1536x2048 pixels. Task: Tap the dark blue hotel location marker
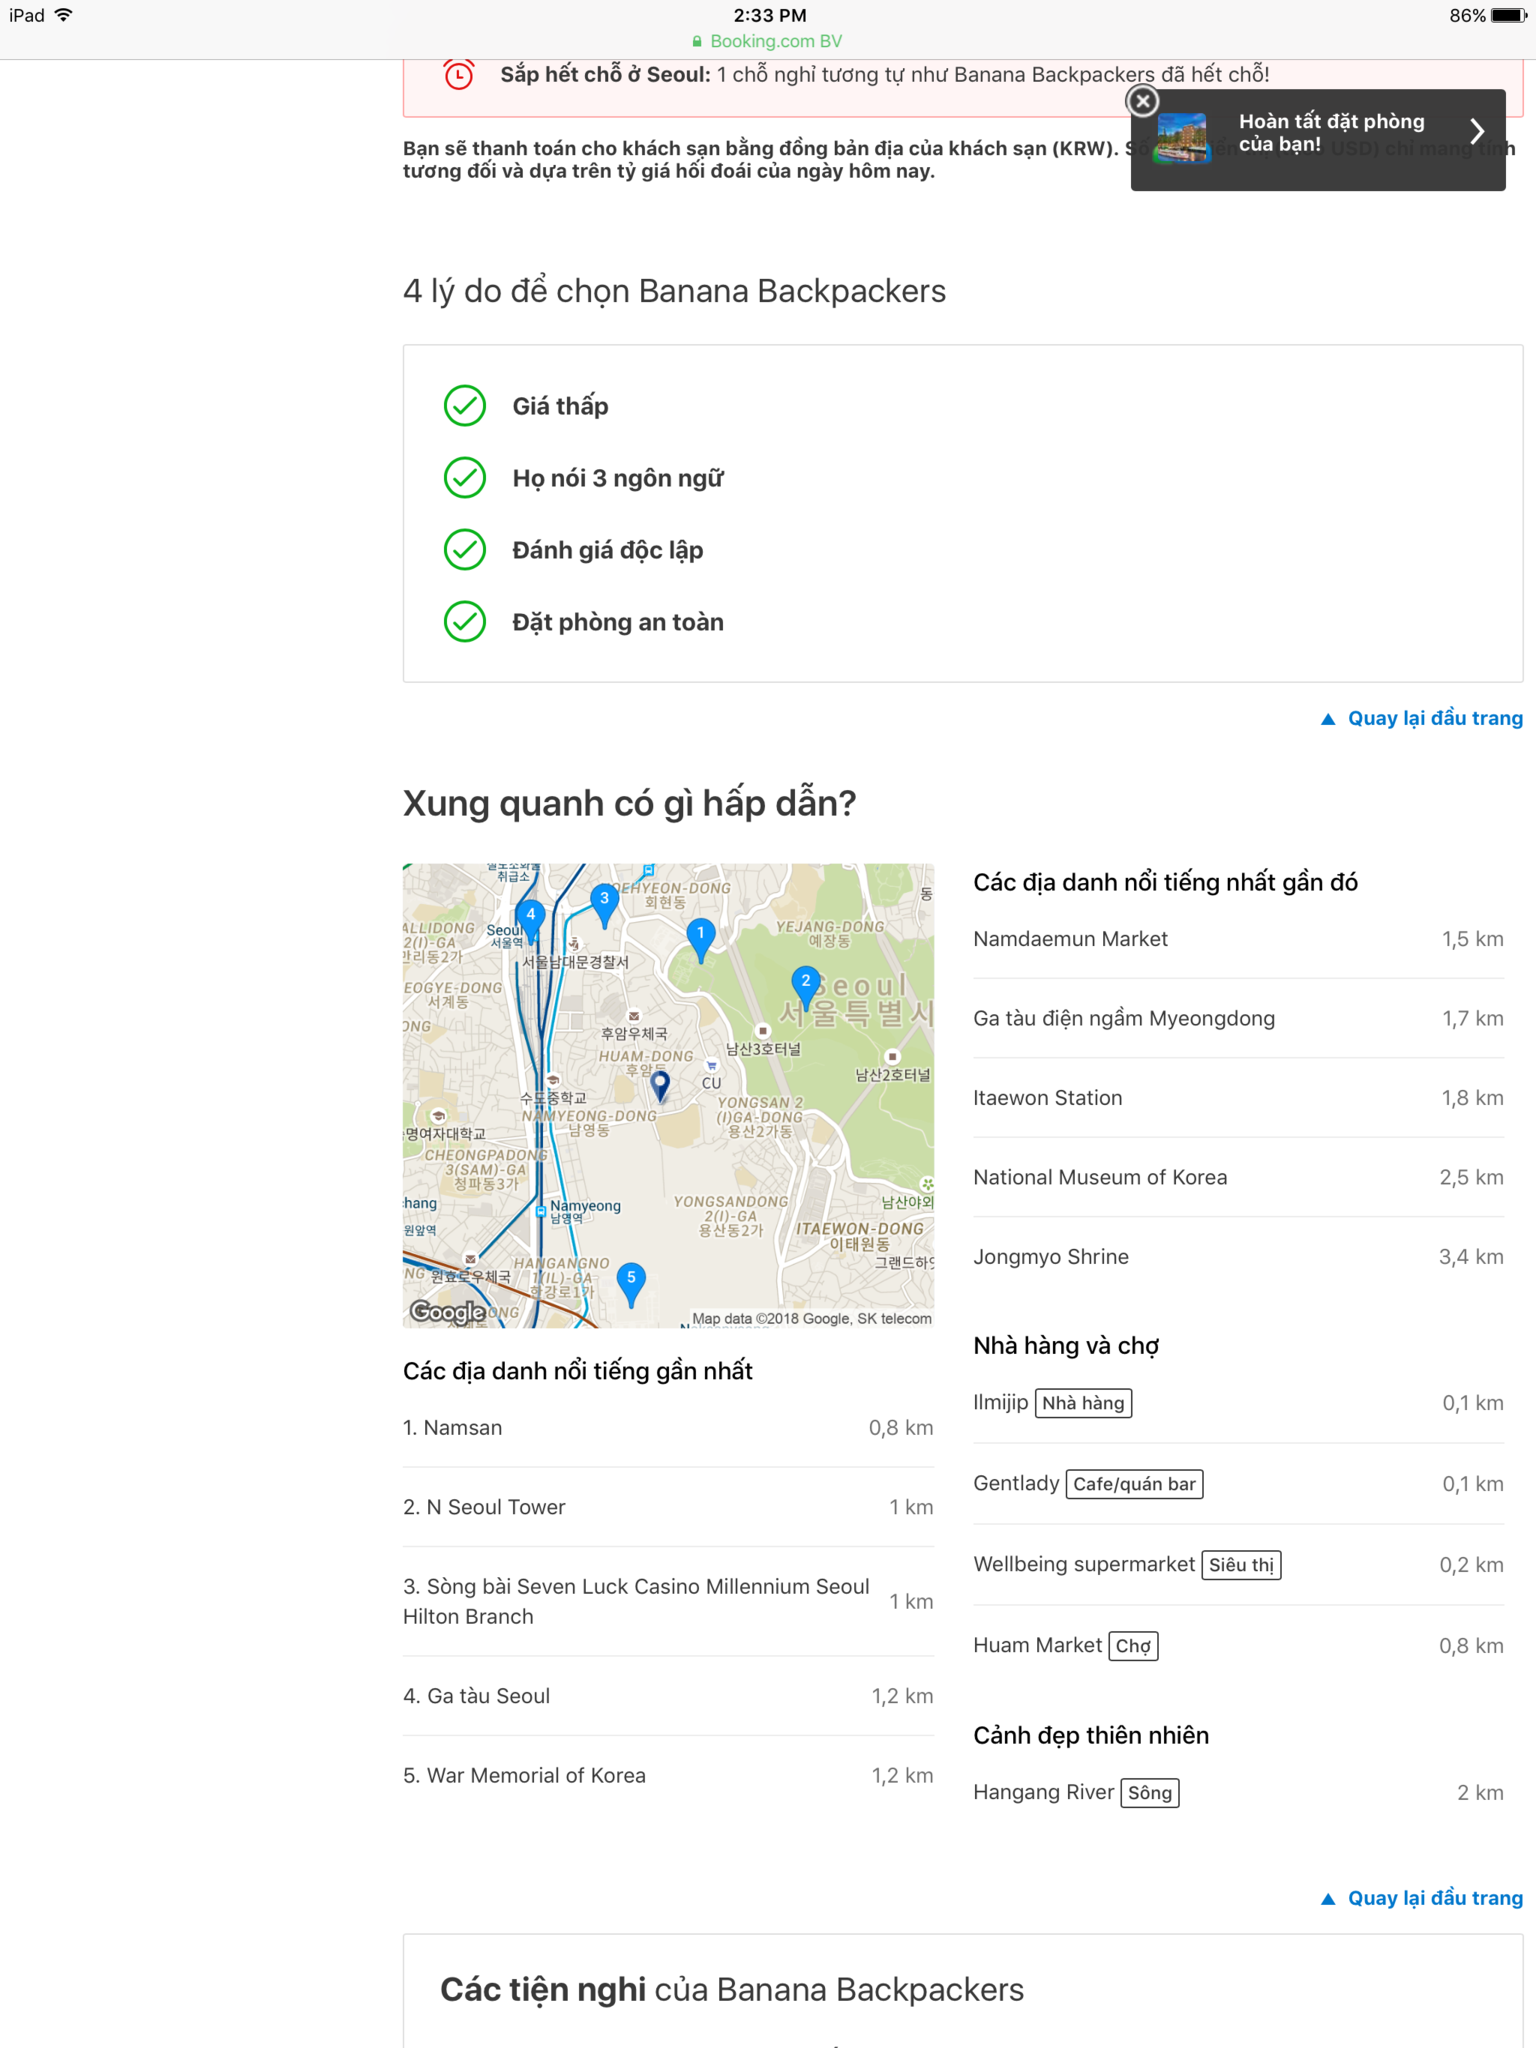[x=660, y=1086]
